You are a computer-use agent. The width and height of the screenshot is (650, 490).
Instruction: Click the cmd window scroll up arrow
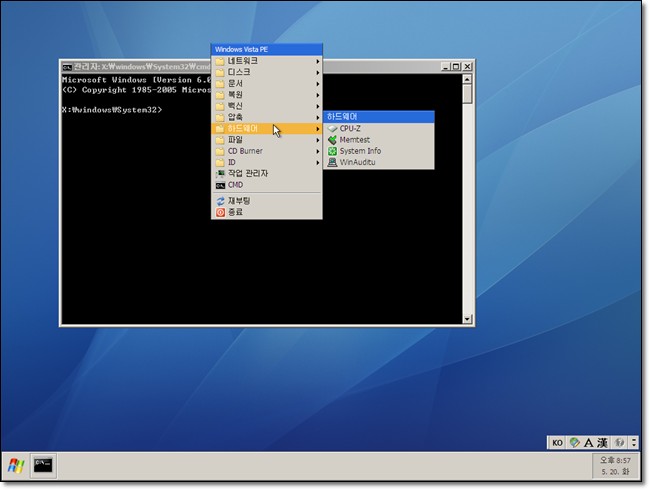point(467,79)
